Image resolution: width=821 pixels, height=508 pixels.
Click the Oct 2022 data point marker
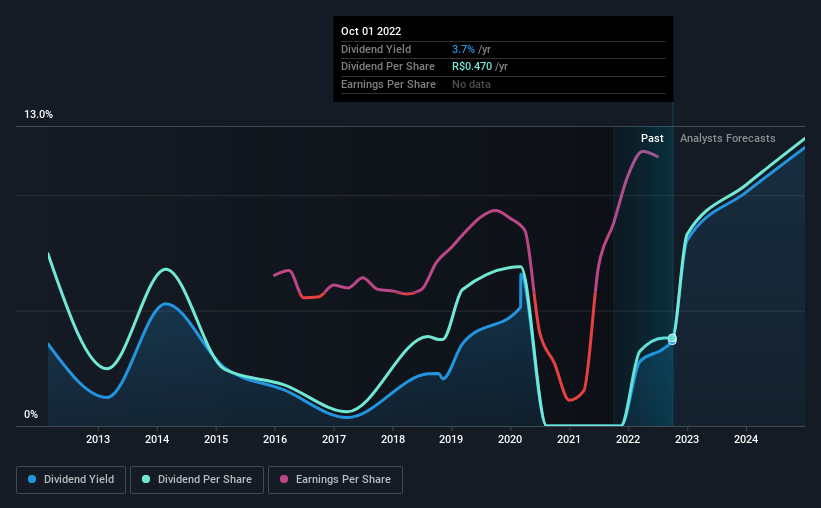672,339
